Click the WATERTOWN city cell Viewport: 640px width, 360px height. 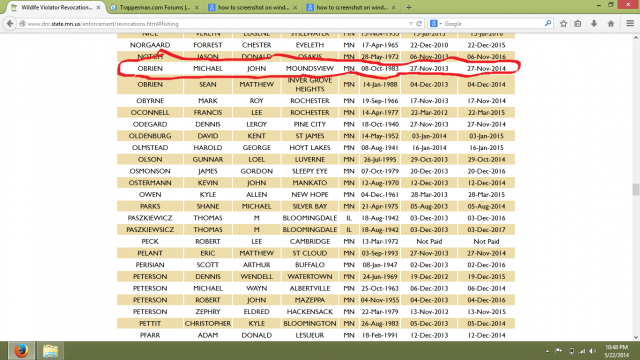pyautogui.click(x=310, y=276)
